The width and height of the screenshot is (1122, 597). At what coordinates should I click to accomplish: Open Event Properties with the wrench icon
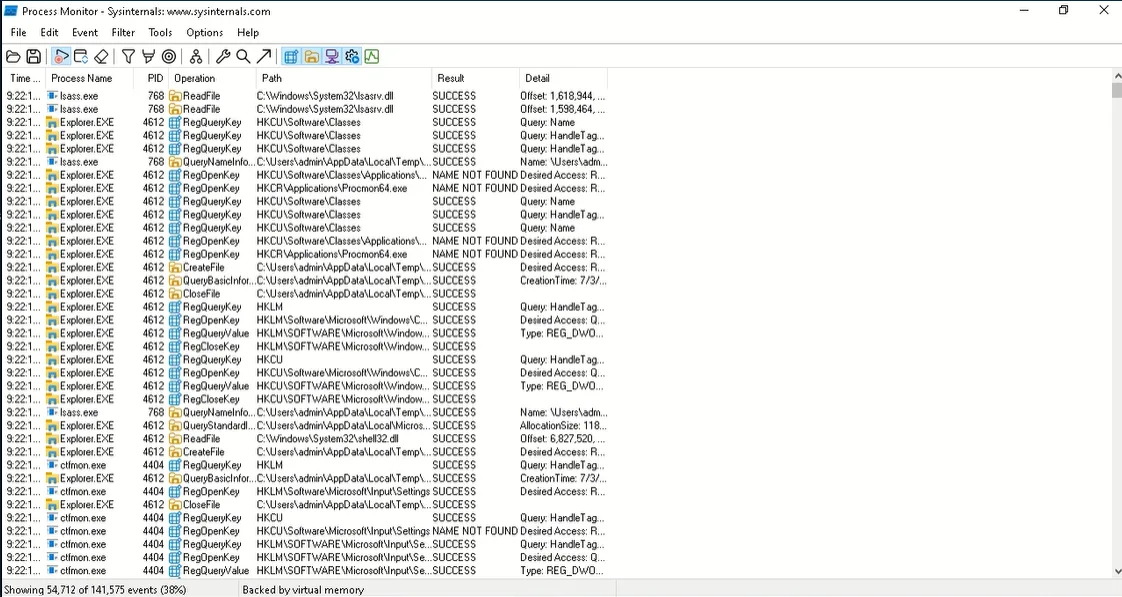[223, 57]
